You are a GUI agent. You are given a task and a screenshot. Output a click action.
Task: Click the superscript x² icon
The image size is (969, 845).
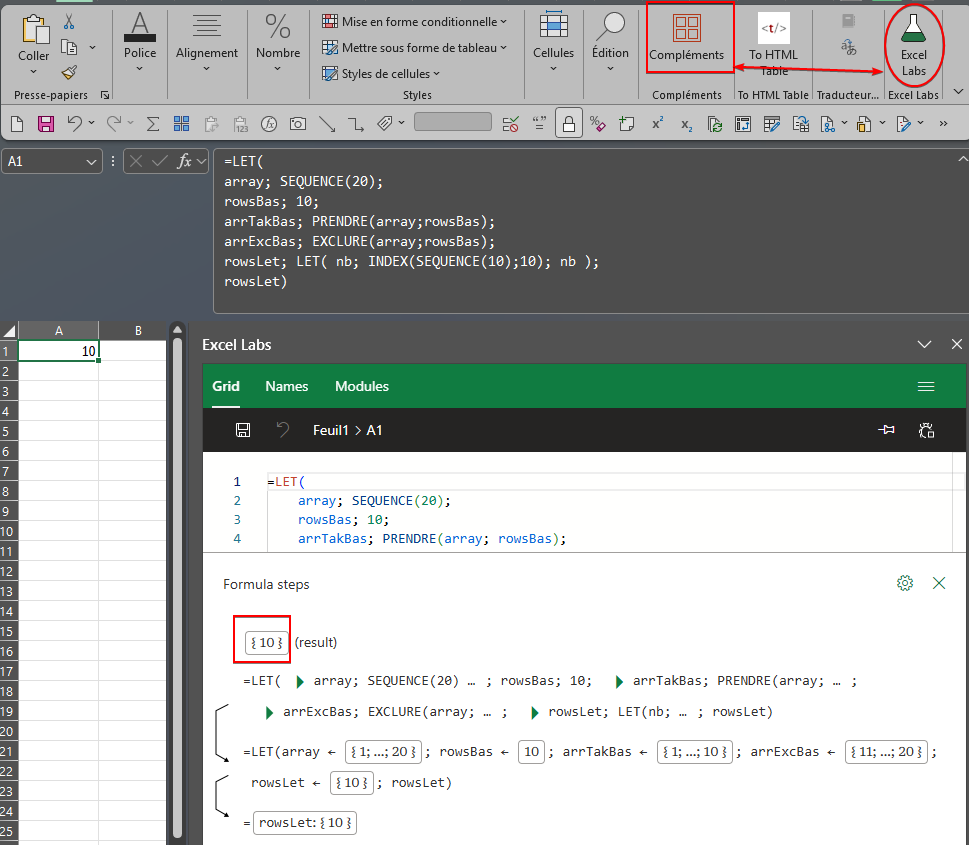[658, 123]
